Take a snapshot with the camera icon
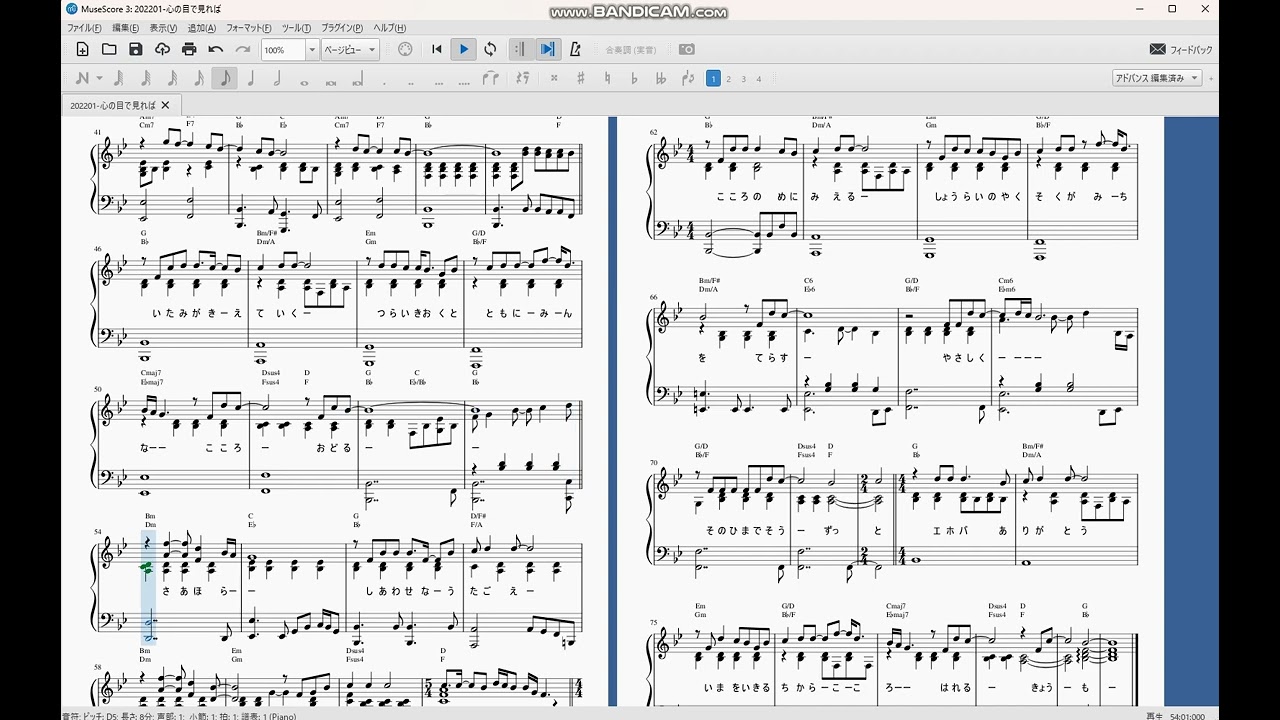Viewport: 1280px width, 720px height. click(687, 49)
